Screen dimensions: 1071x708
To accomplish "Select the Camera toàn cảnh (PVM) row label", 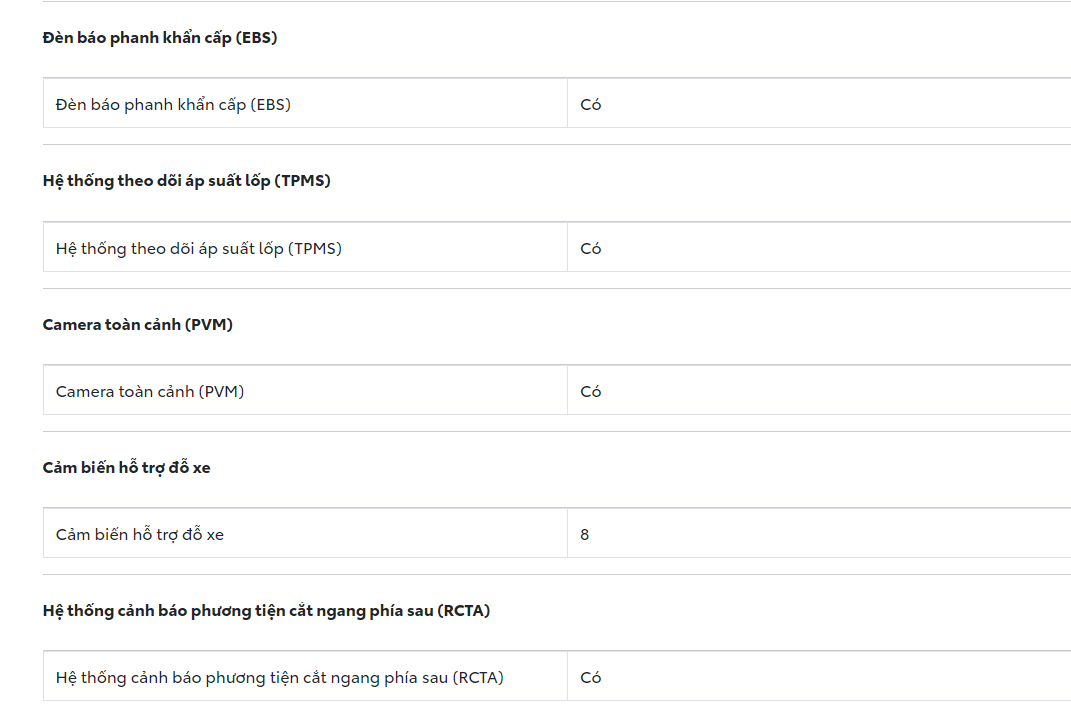I will tap(150, 391).
